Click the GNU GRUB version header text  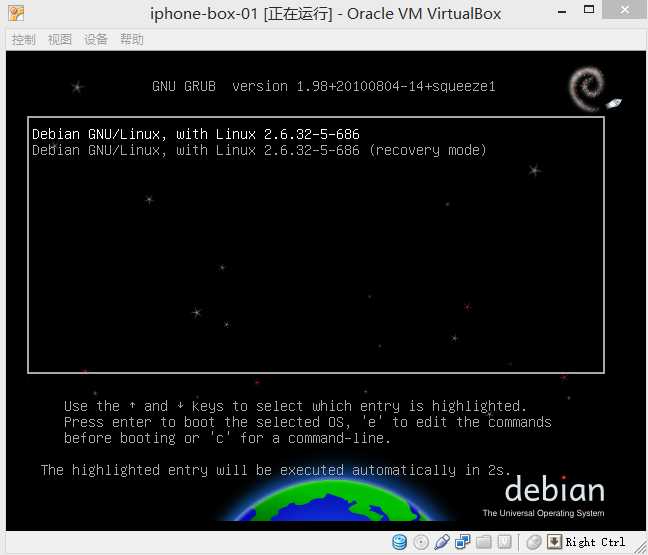tap(324, 86)
